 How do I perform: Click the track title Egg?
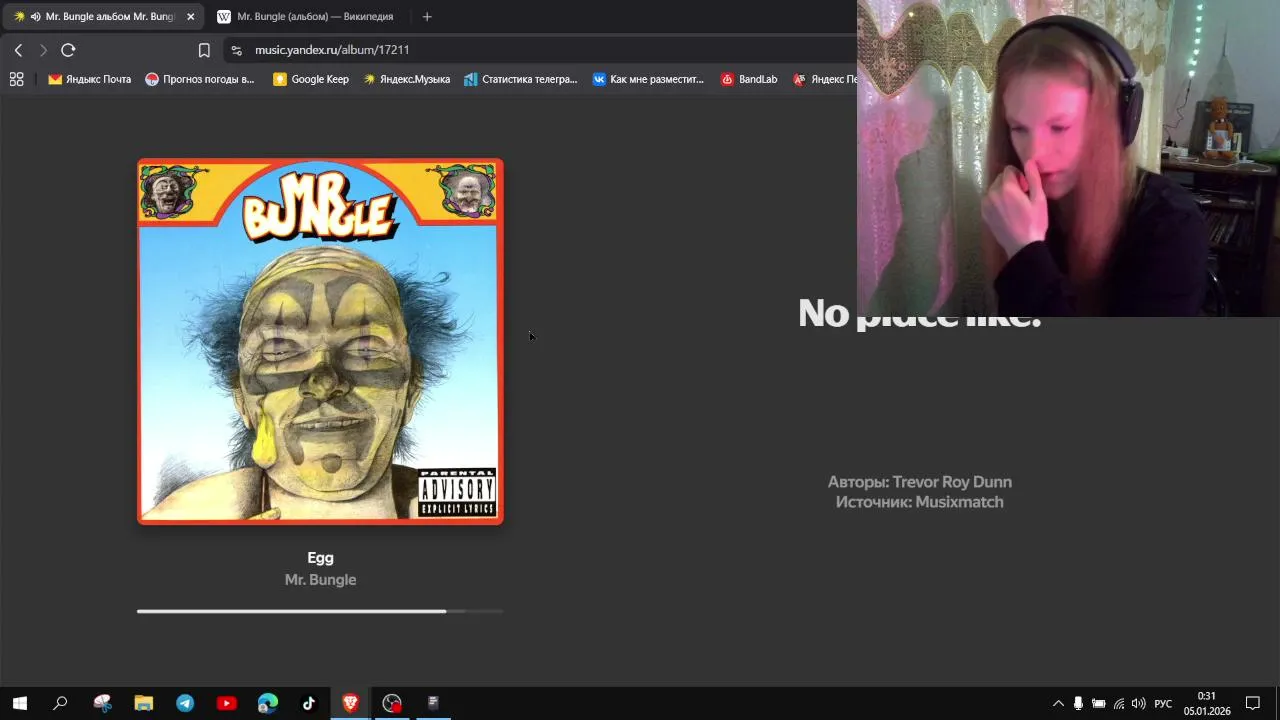pos(320,558)
